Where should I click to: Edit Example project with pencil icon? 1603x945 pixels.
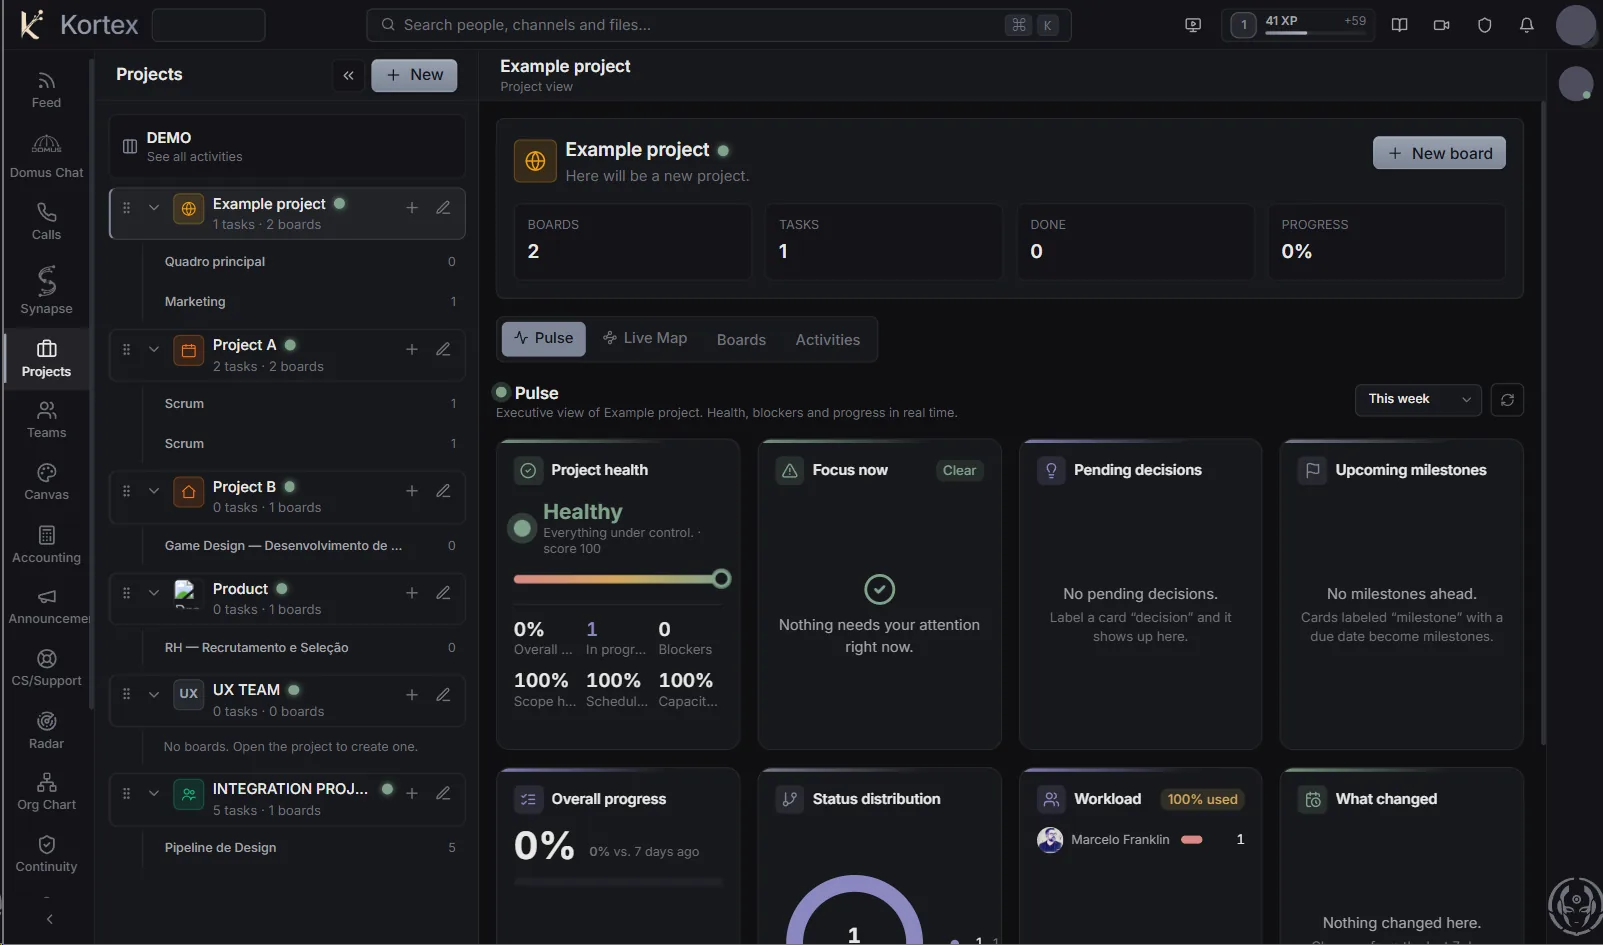[443, 208]
